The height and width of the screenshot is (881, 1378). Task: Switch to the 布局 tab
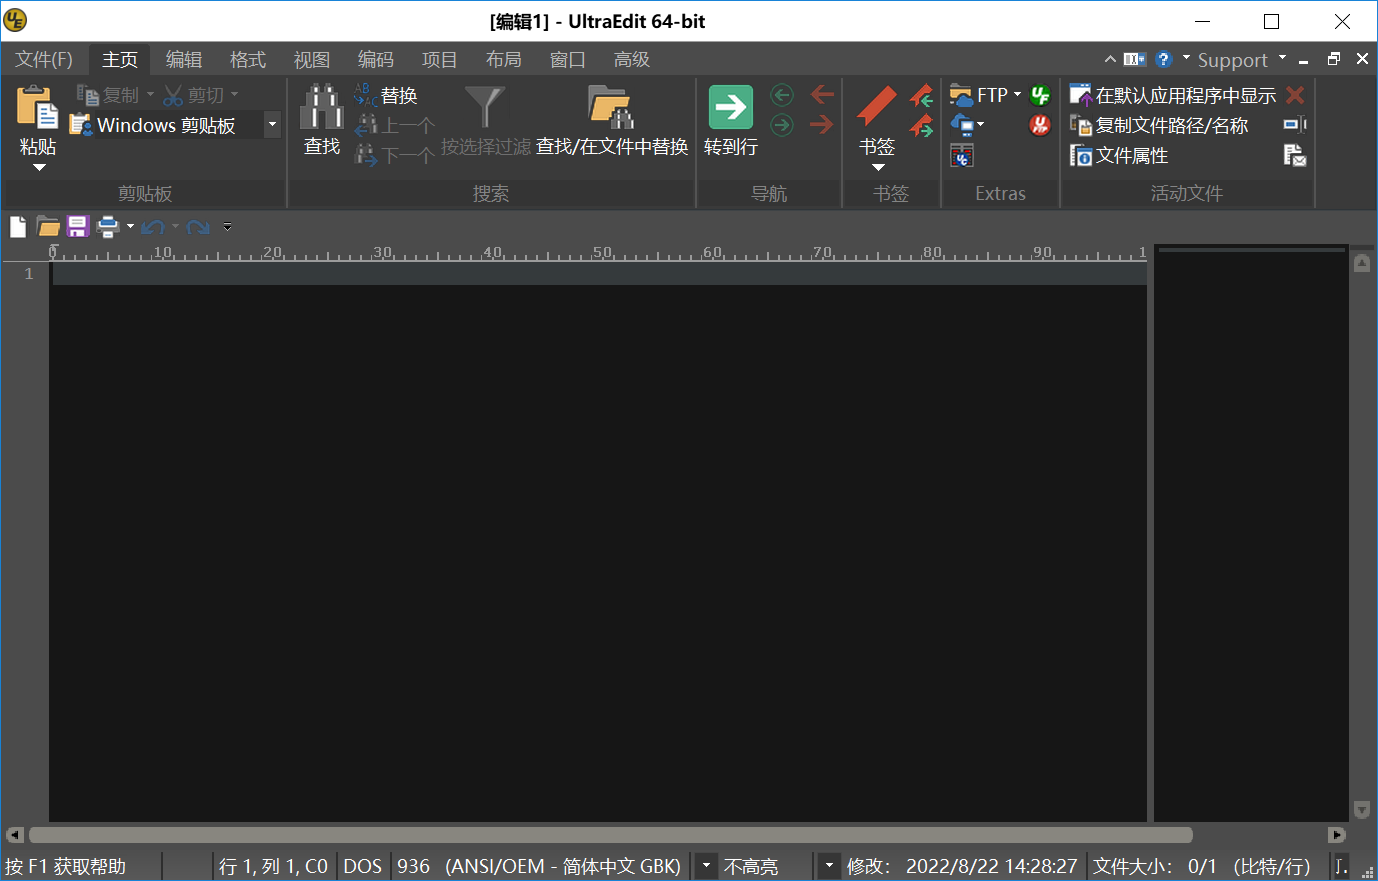tap(504, 60)
